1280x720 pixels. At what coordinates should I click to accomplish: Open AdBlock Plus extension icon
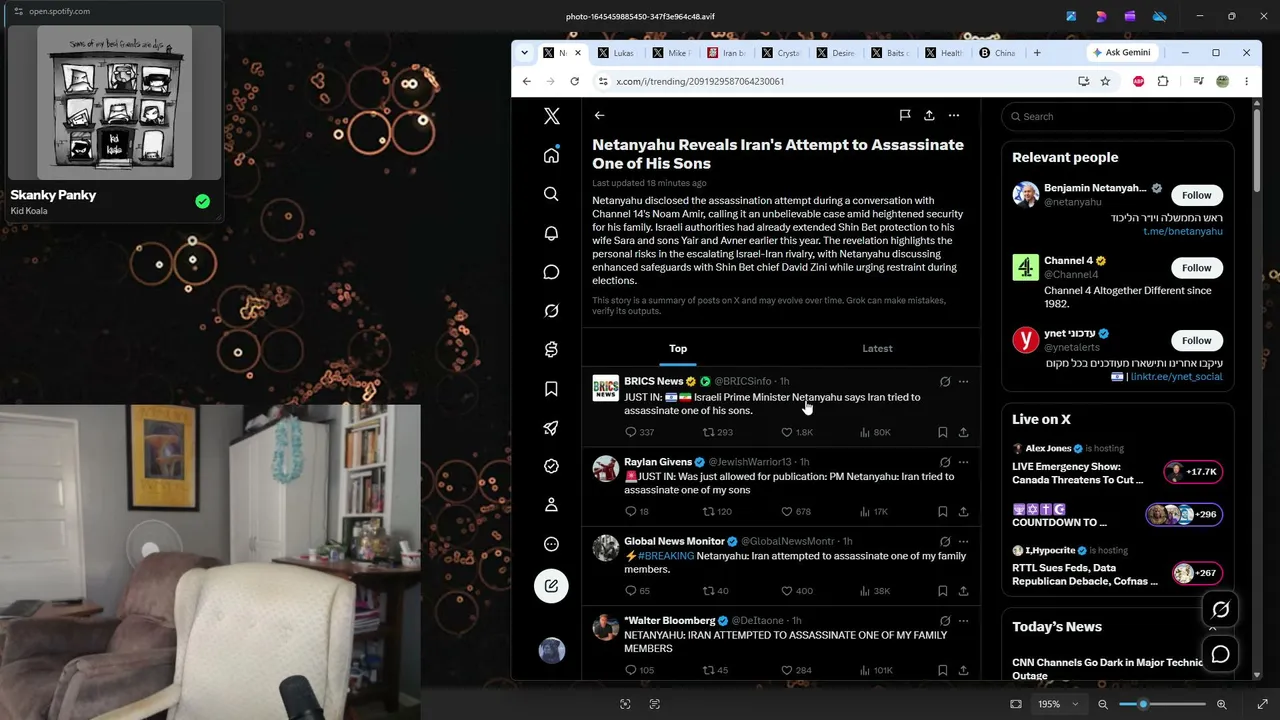(x=1138, y=81)
